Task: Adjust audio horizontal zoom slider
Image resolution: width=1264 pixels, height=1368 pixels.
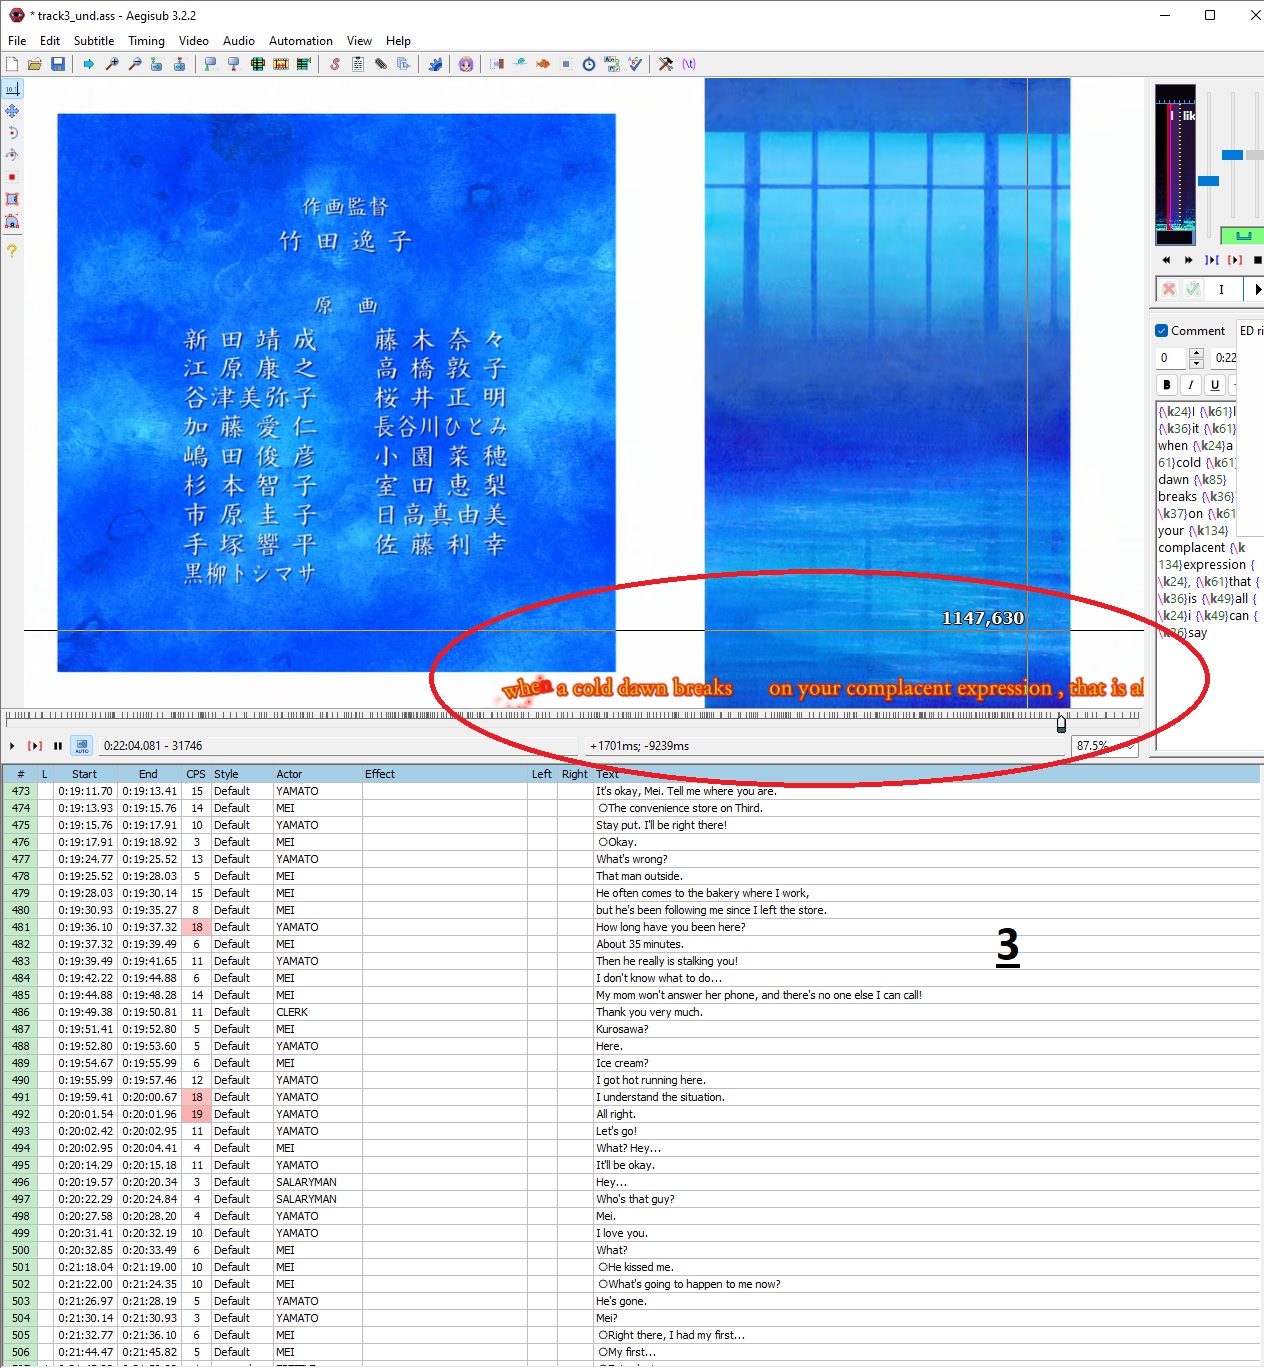Action: click(1209, 181)
